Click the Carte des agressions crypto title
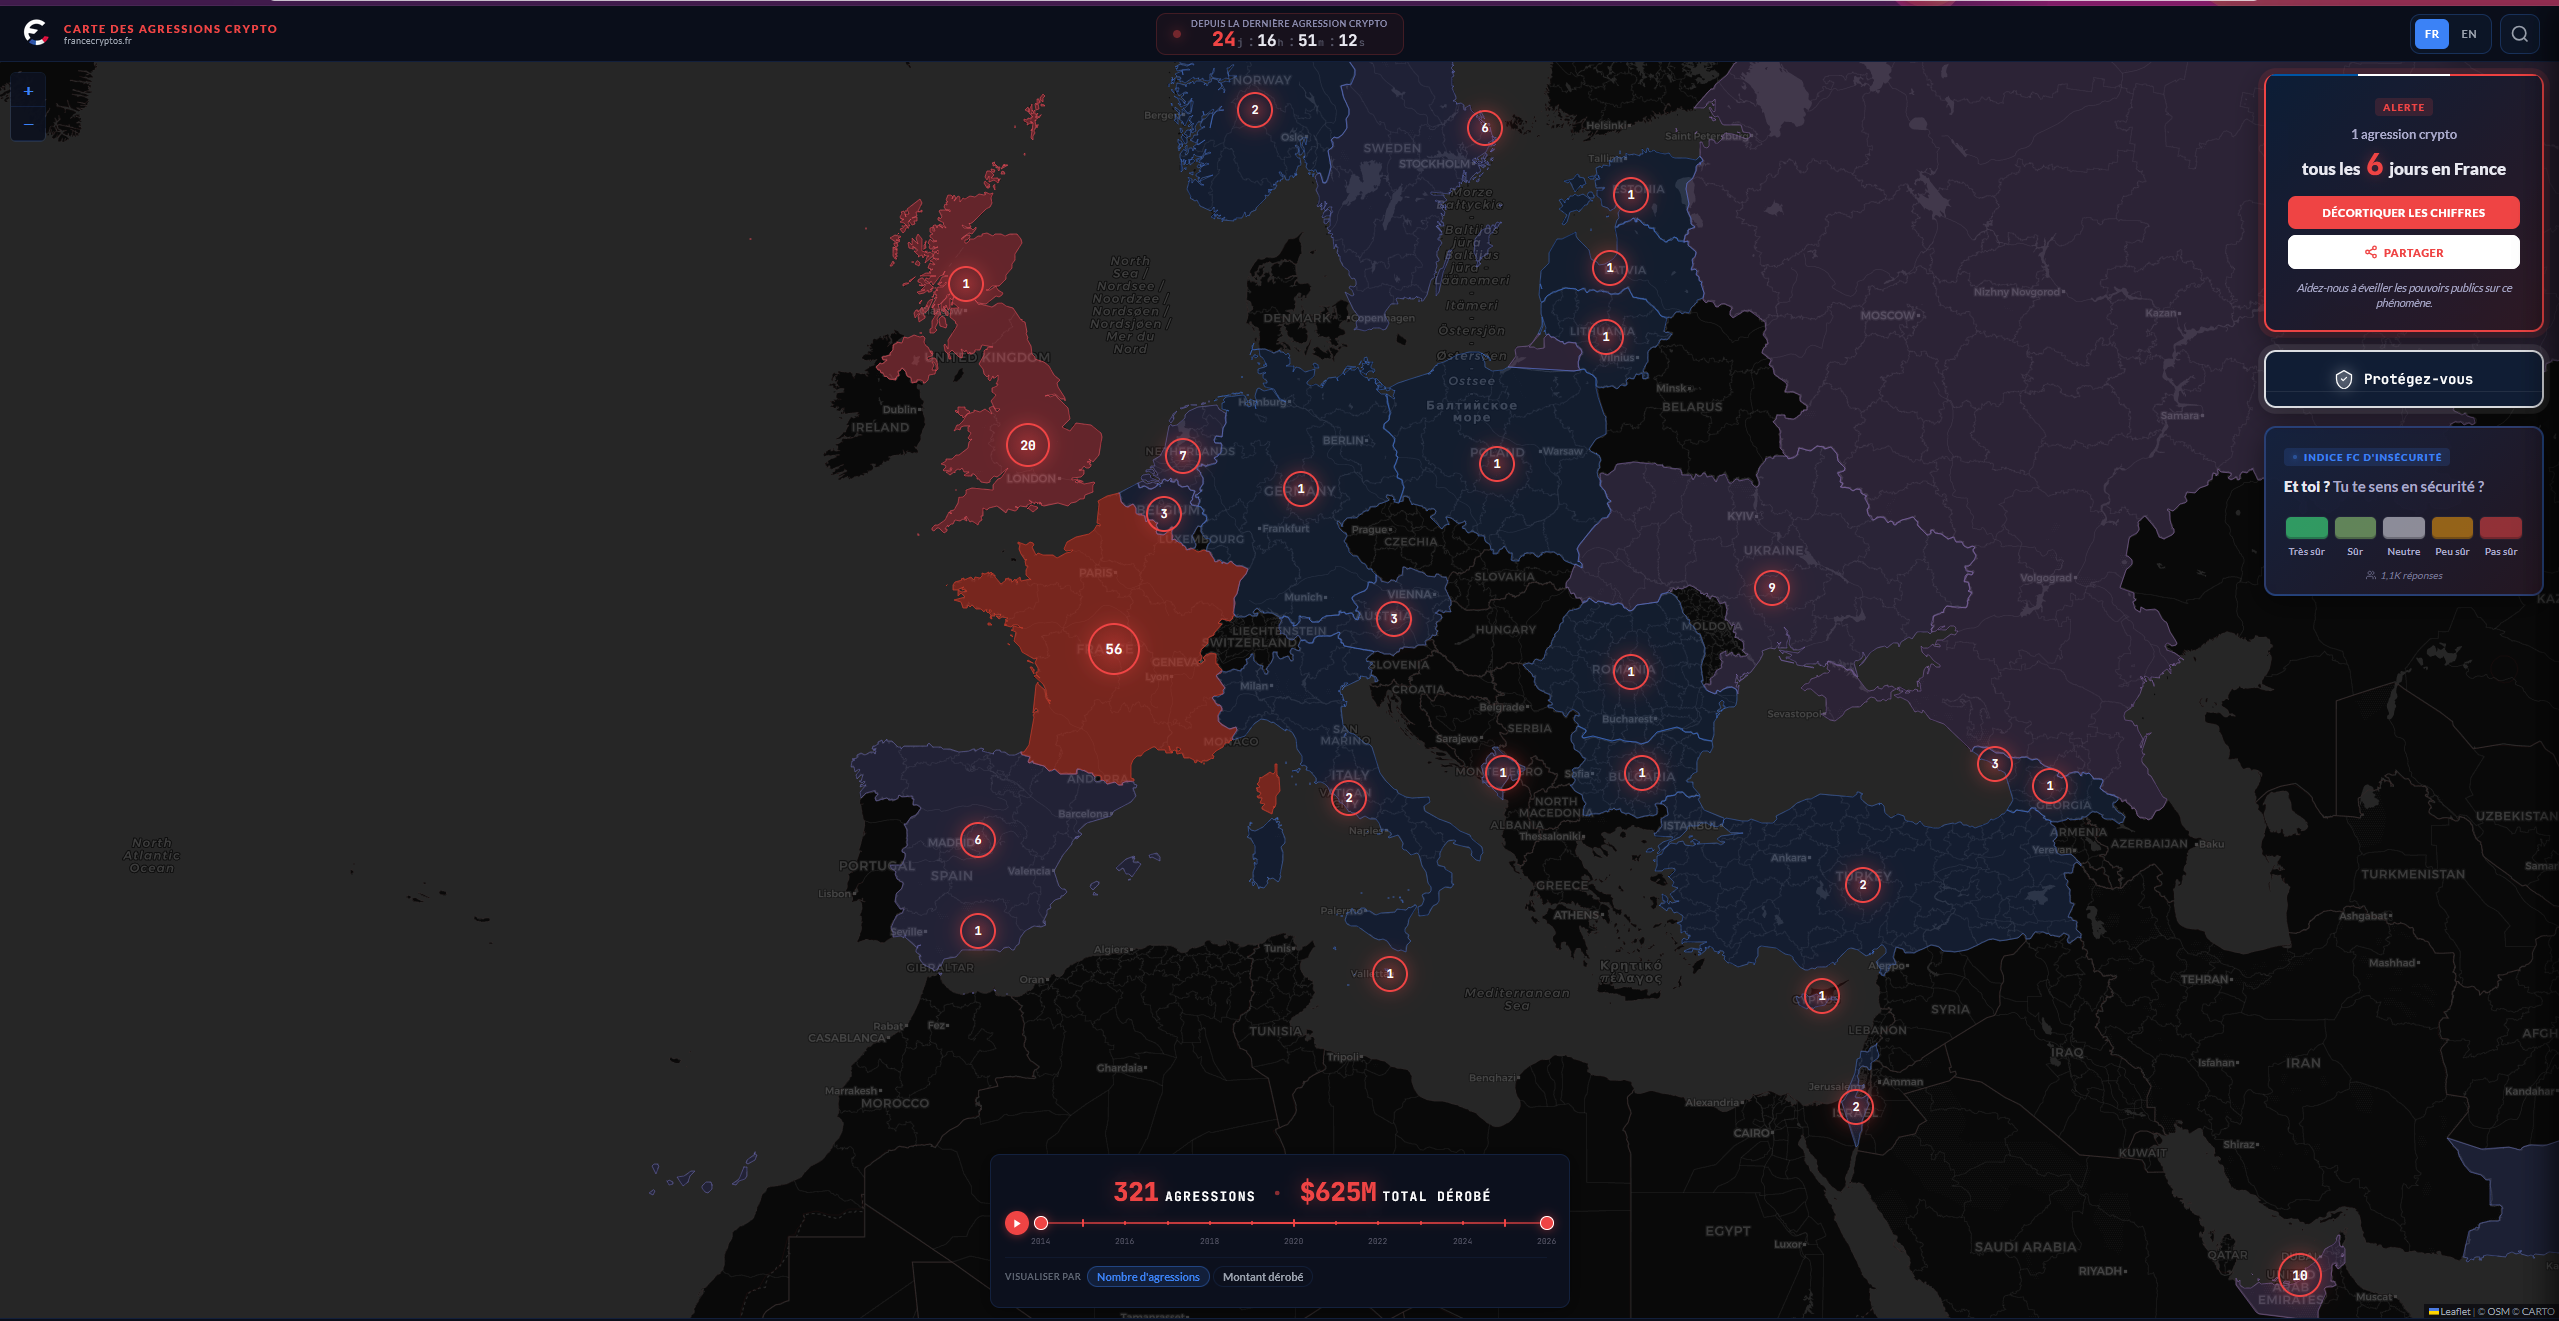This screenshot has width=2559, height=1321. [x=170, y=29]
